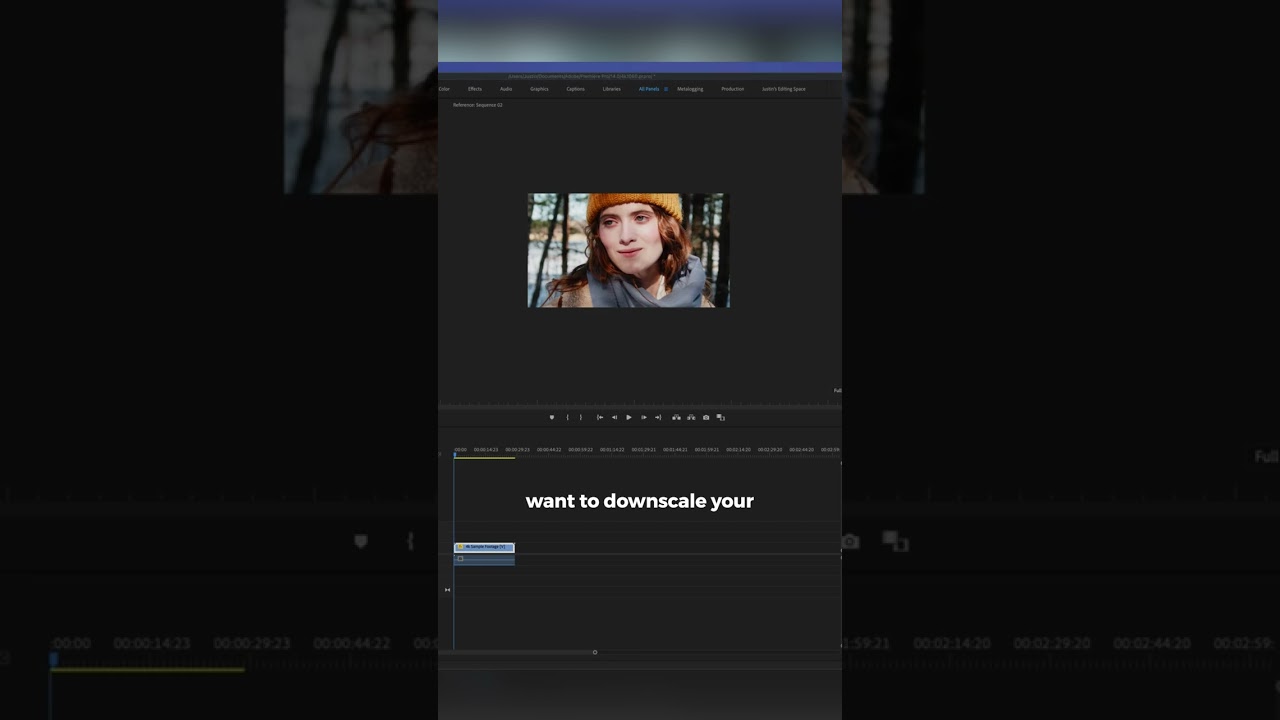1280x720 pixels.
Task: Open the Graphics workspace tab
Action: (539, 89)
